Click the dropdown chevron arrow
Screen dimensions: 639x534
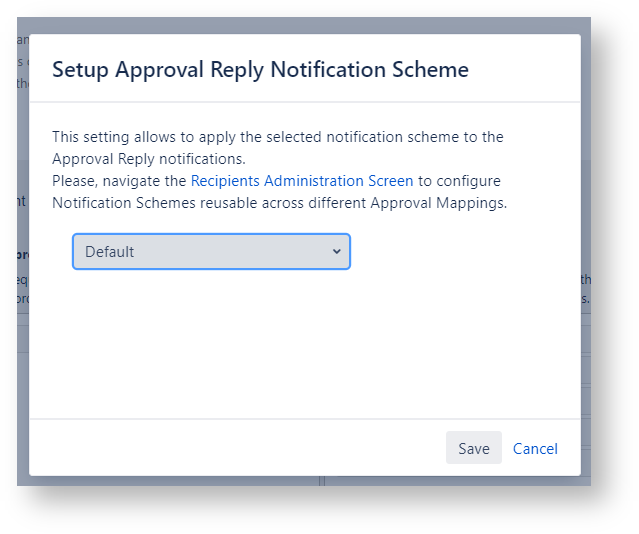pos(336,252)
